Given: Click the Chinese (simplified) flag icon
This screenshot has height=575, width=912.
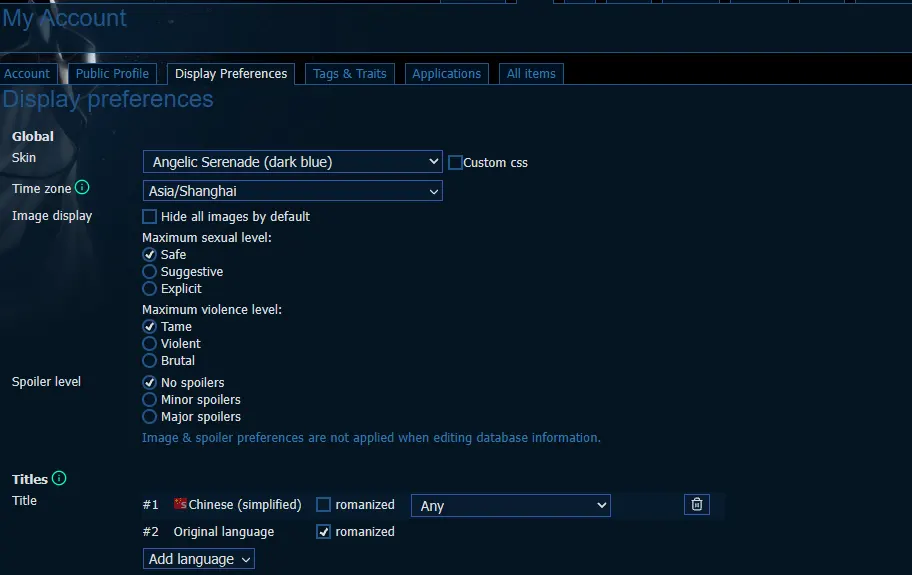Looking at the screenshot, I should point(180,504).
